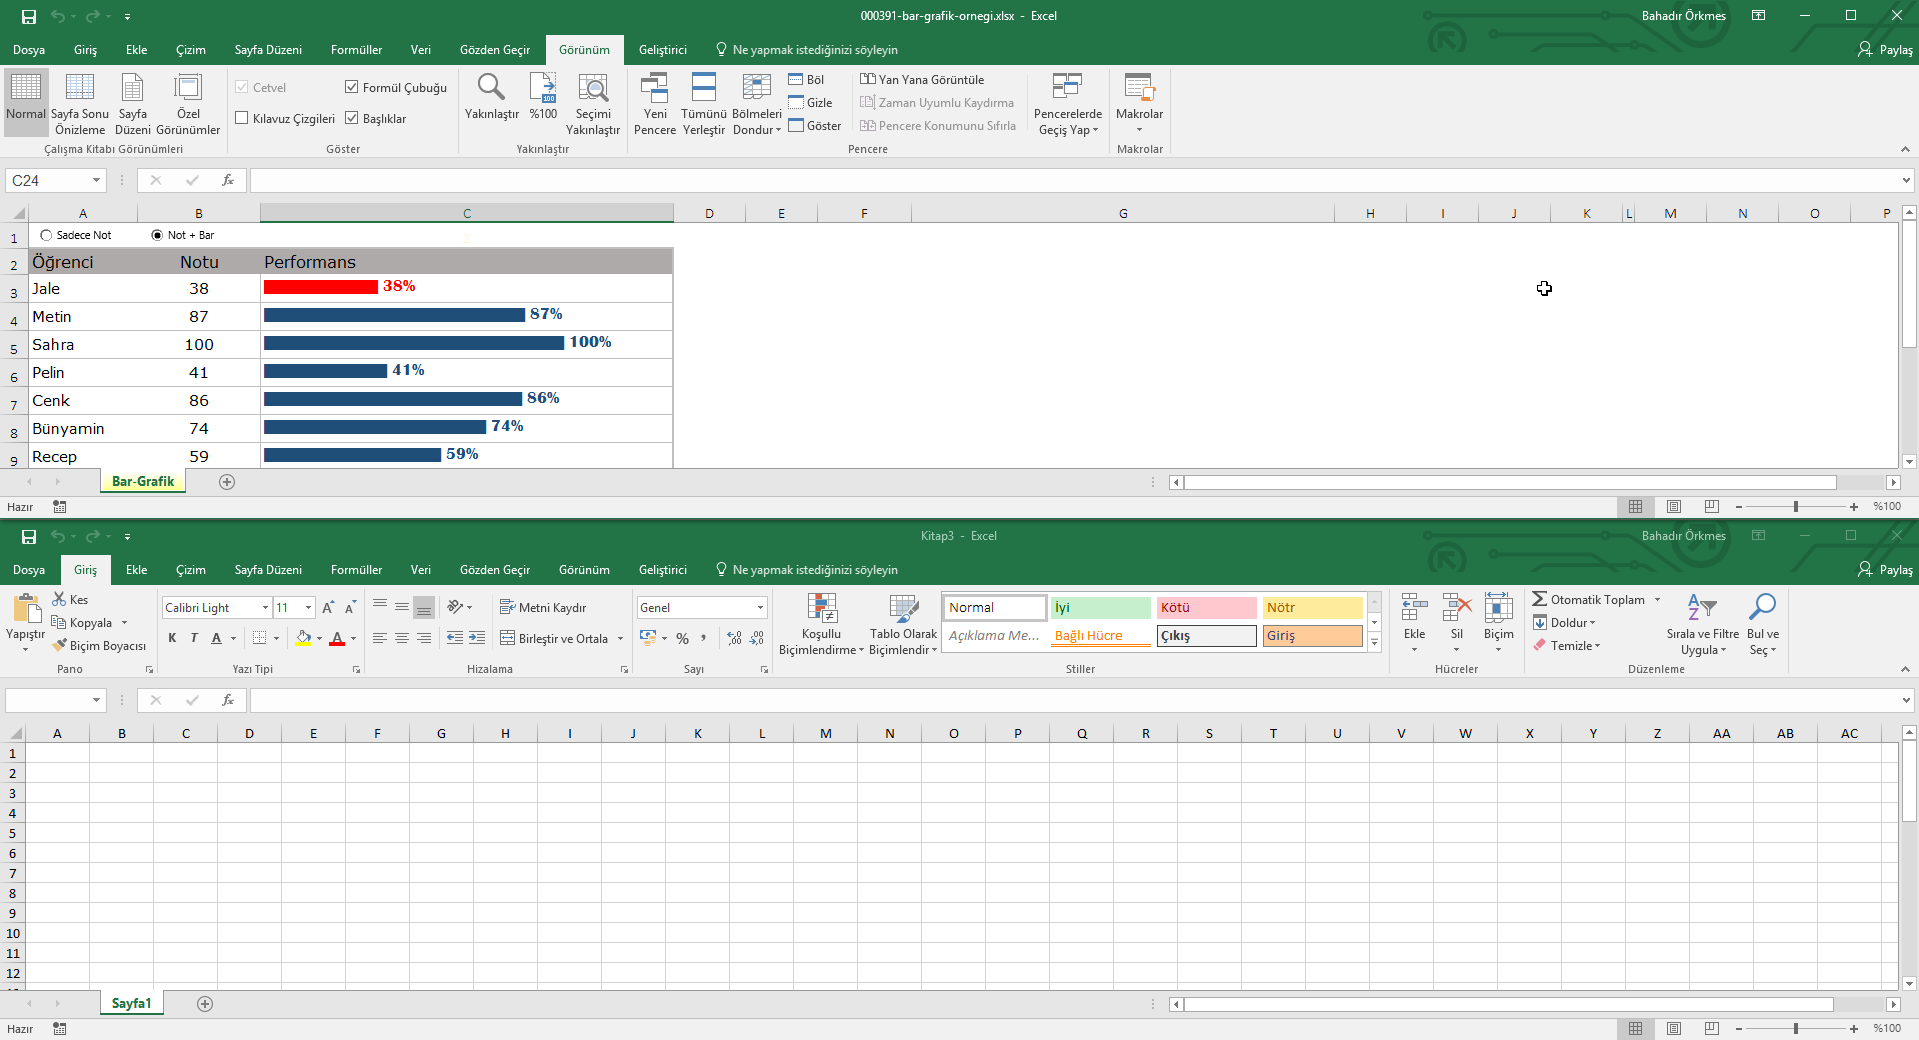Expand Bölmeleri Dondur dropdown

tap(757, 122)
